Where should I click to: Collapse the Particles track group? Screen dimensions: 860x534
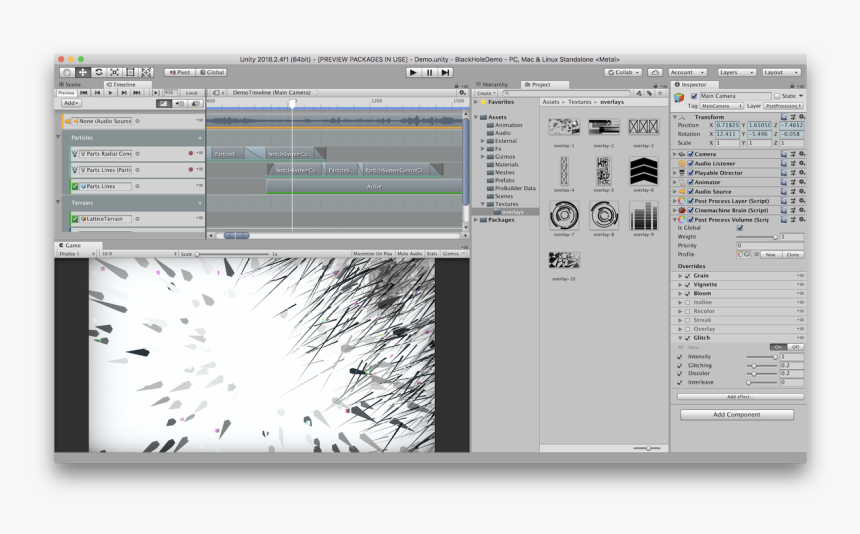click(58, 137)
